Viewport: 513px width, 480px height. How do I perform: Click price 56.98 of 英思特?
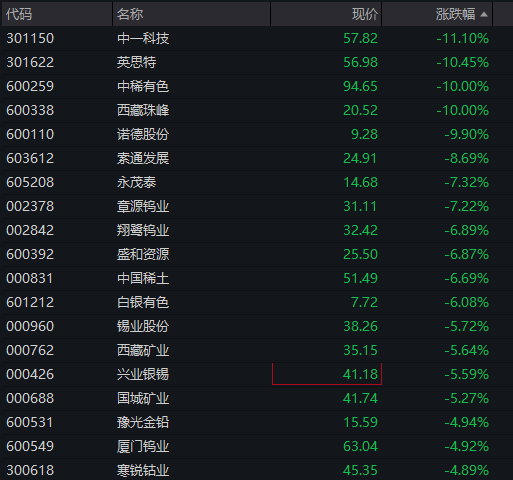click(x=360, y=62)
